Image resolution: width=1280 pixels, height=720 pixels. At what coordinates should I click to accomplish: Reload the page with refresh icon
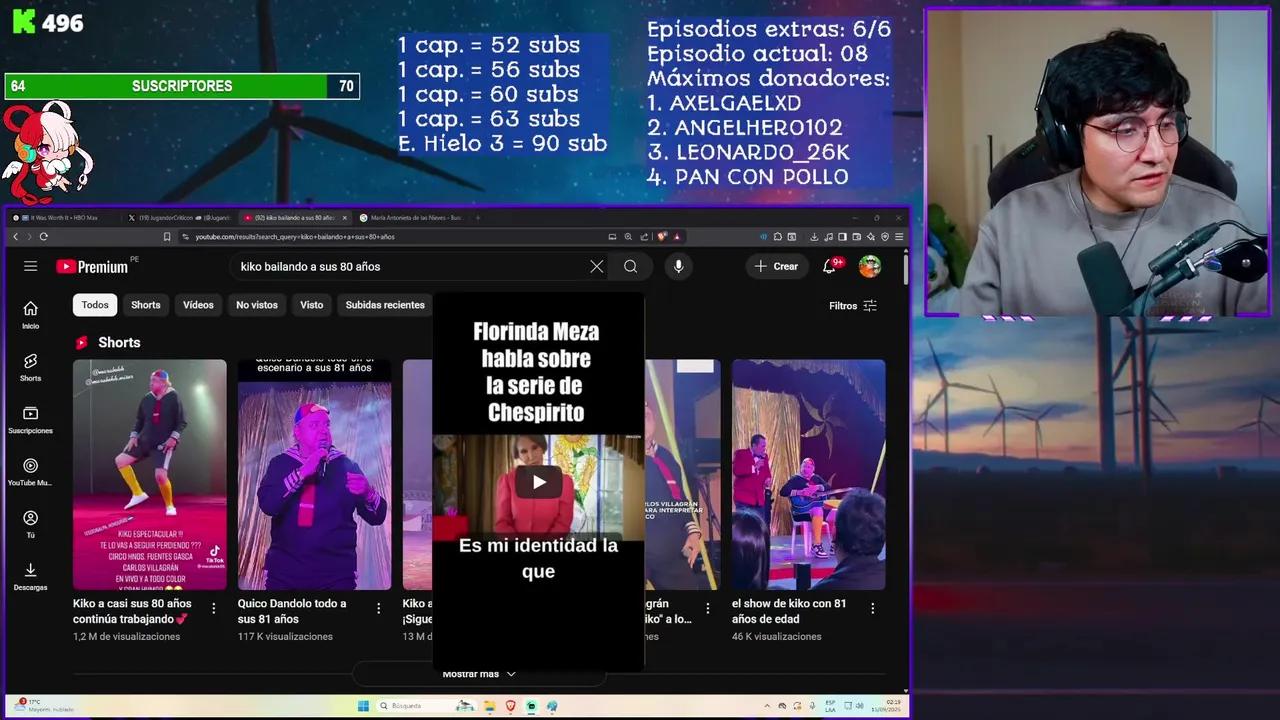pos(43,237)
